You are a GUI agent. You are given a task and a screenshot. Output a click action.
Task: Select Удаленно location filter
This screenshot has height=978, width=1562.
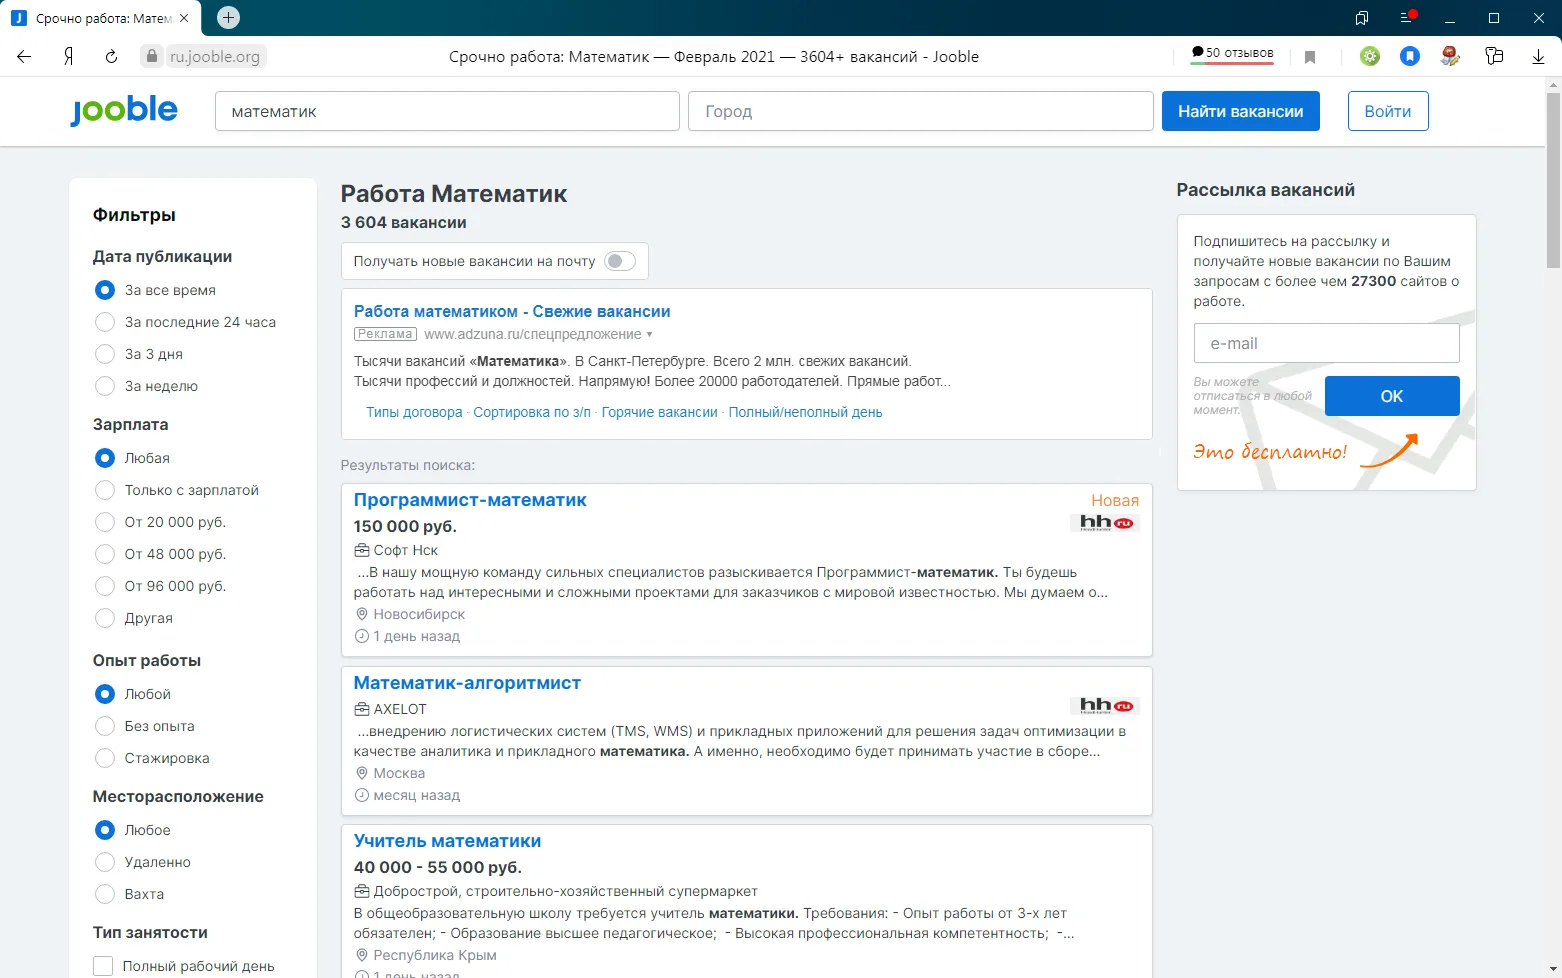pos(105,862)
